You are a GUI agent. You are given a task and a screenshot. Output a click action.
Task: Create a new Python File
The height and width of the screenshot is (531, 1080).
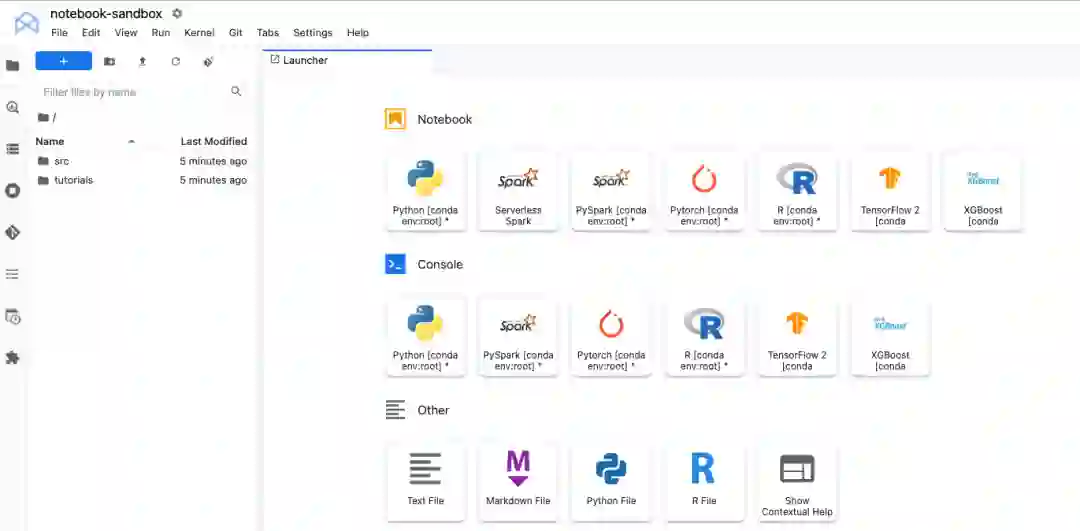(611, 481)
